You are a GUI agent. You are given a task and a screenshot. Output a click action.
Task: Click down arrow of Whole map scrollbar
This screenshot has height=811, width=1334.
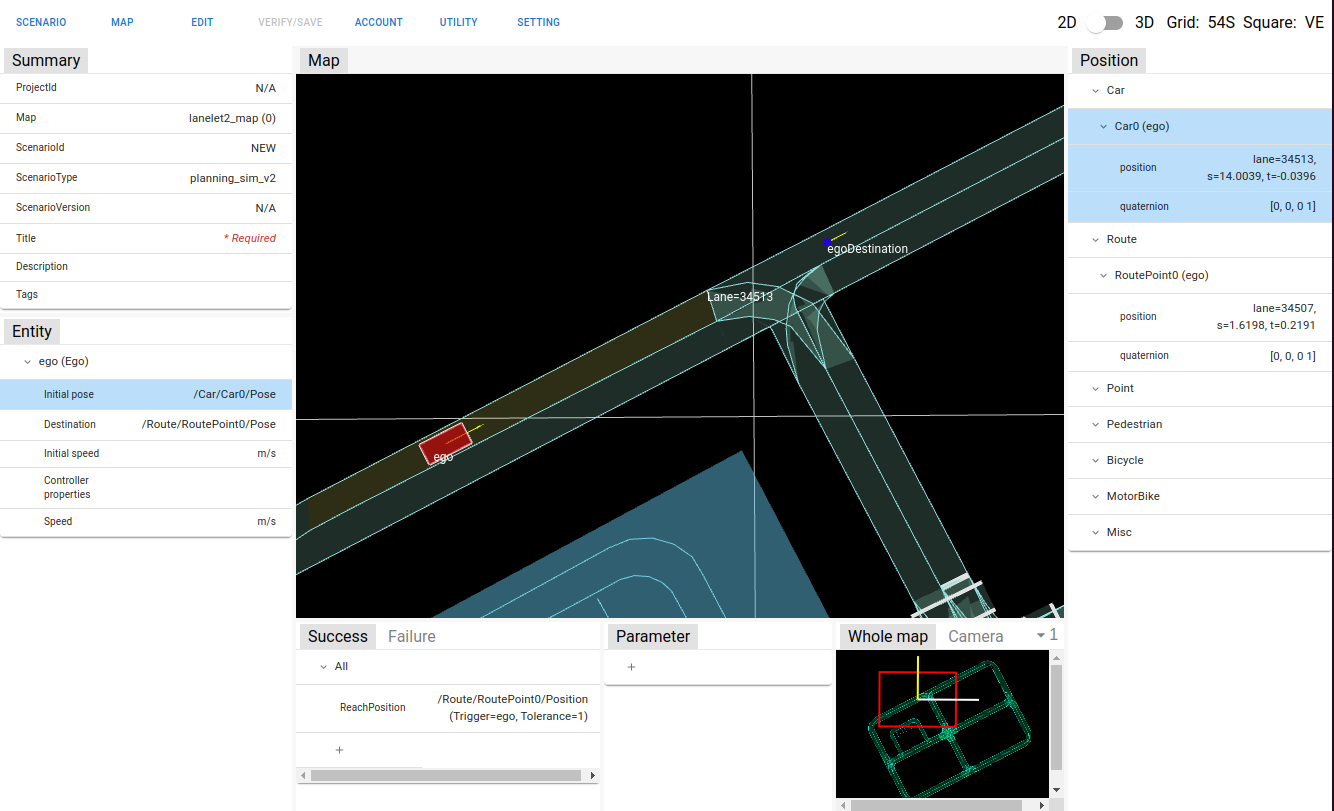coord(1056,790)
